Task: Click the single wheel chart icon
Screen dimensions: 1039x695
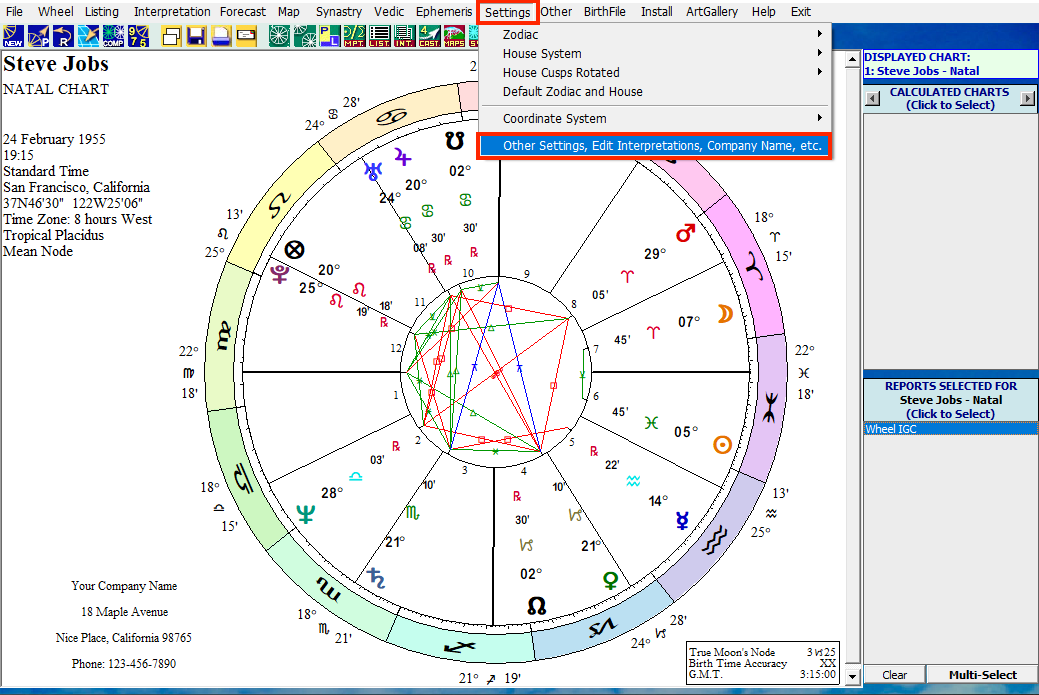Action: tap(279, 36)
